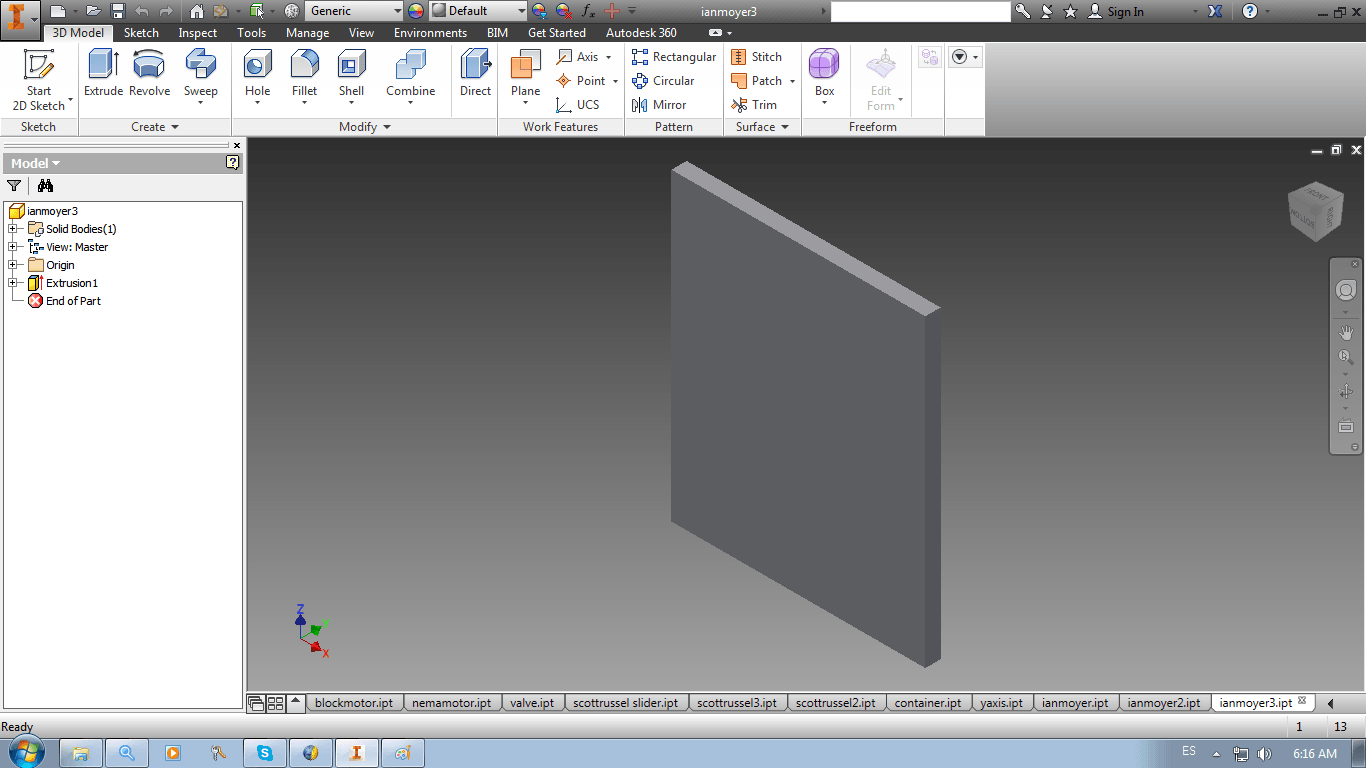Select the Trim surface tool

point(754,105)
